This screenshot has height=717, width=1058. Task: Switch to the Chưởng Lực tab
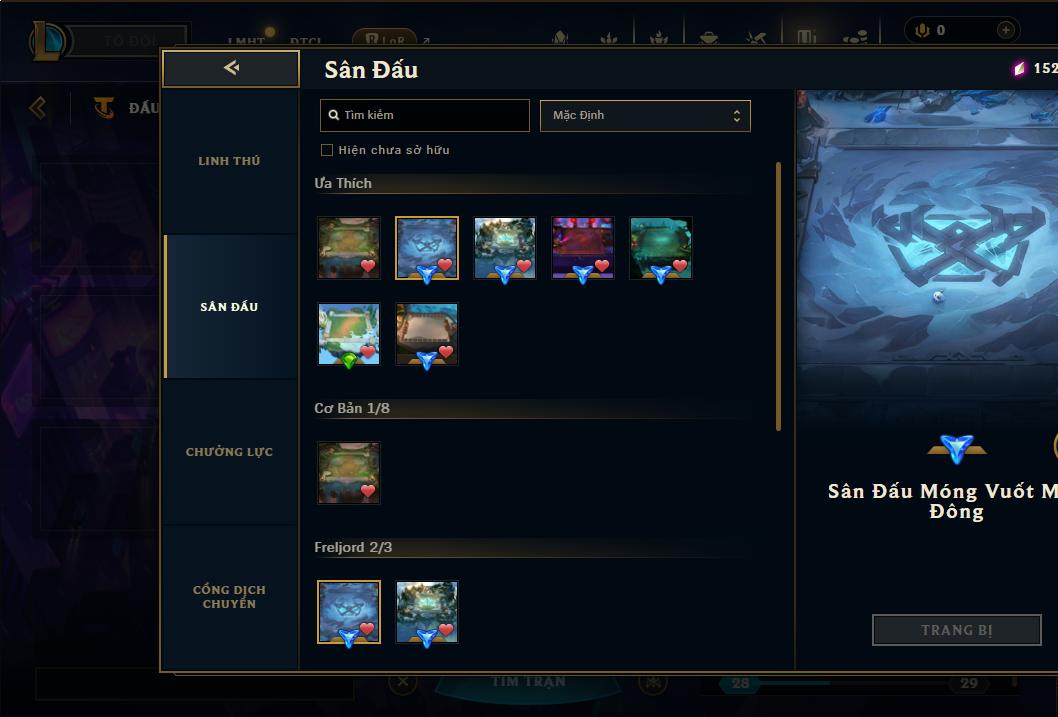pyautogui.click(x=229, y=452)
